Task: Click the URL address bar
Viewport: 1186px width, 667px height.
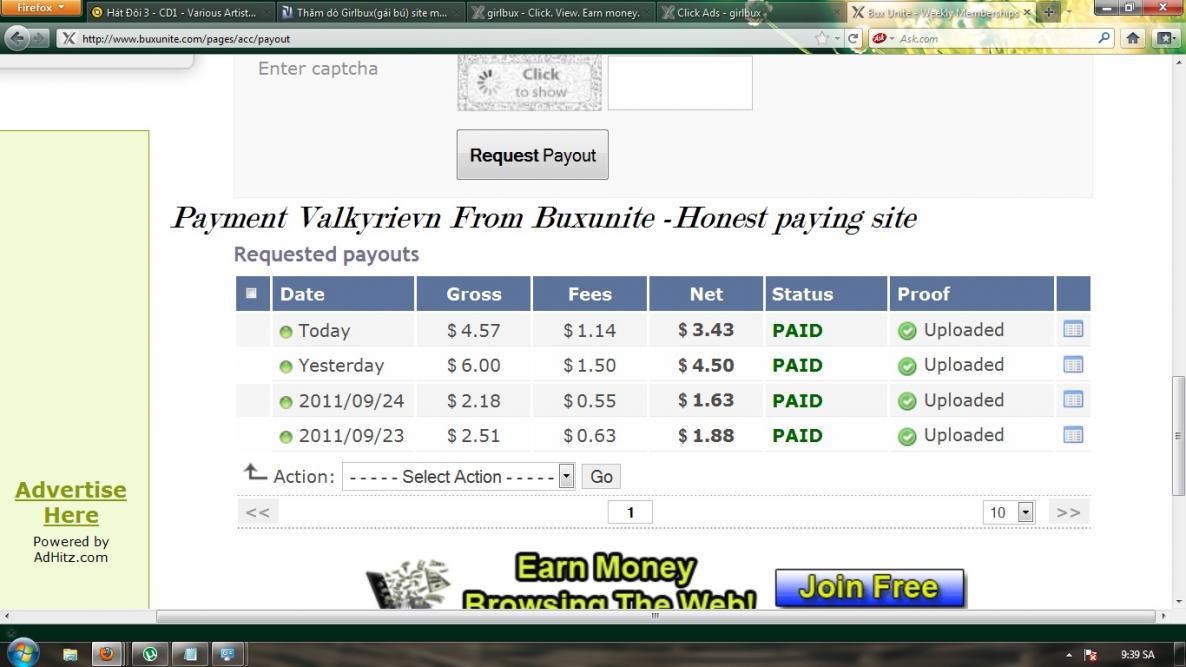Action: [x=446, y=38]
